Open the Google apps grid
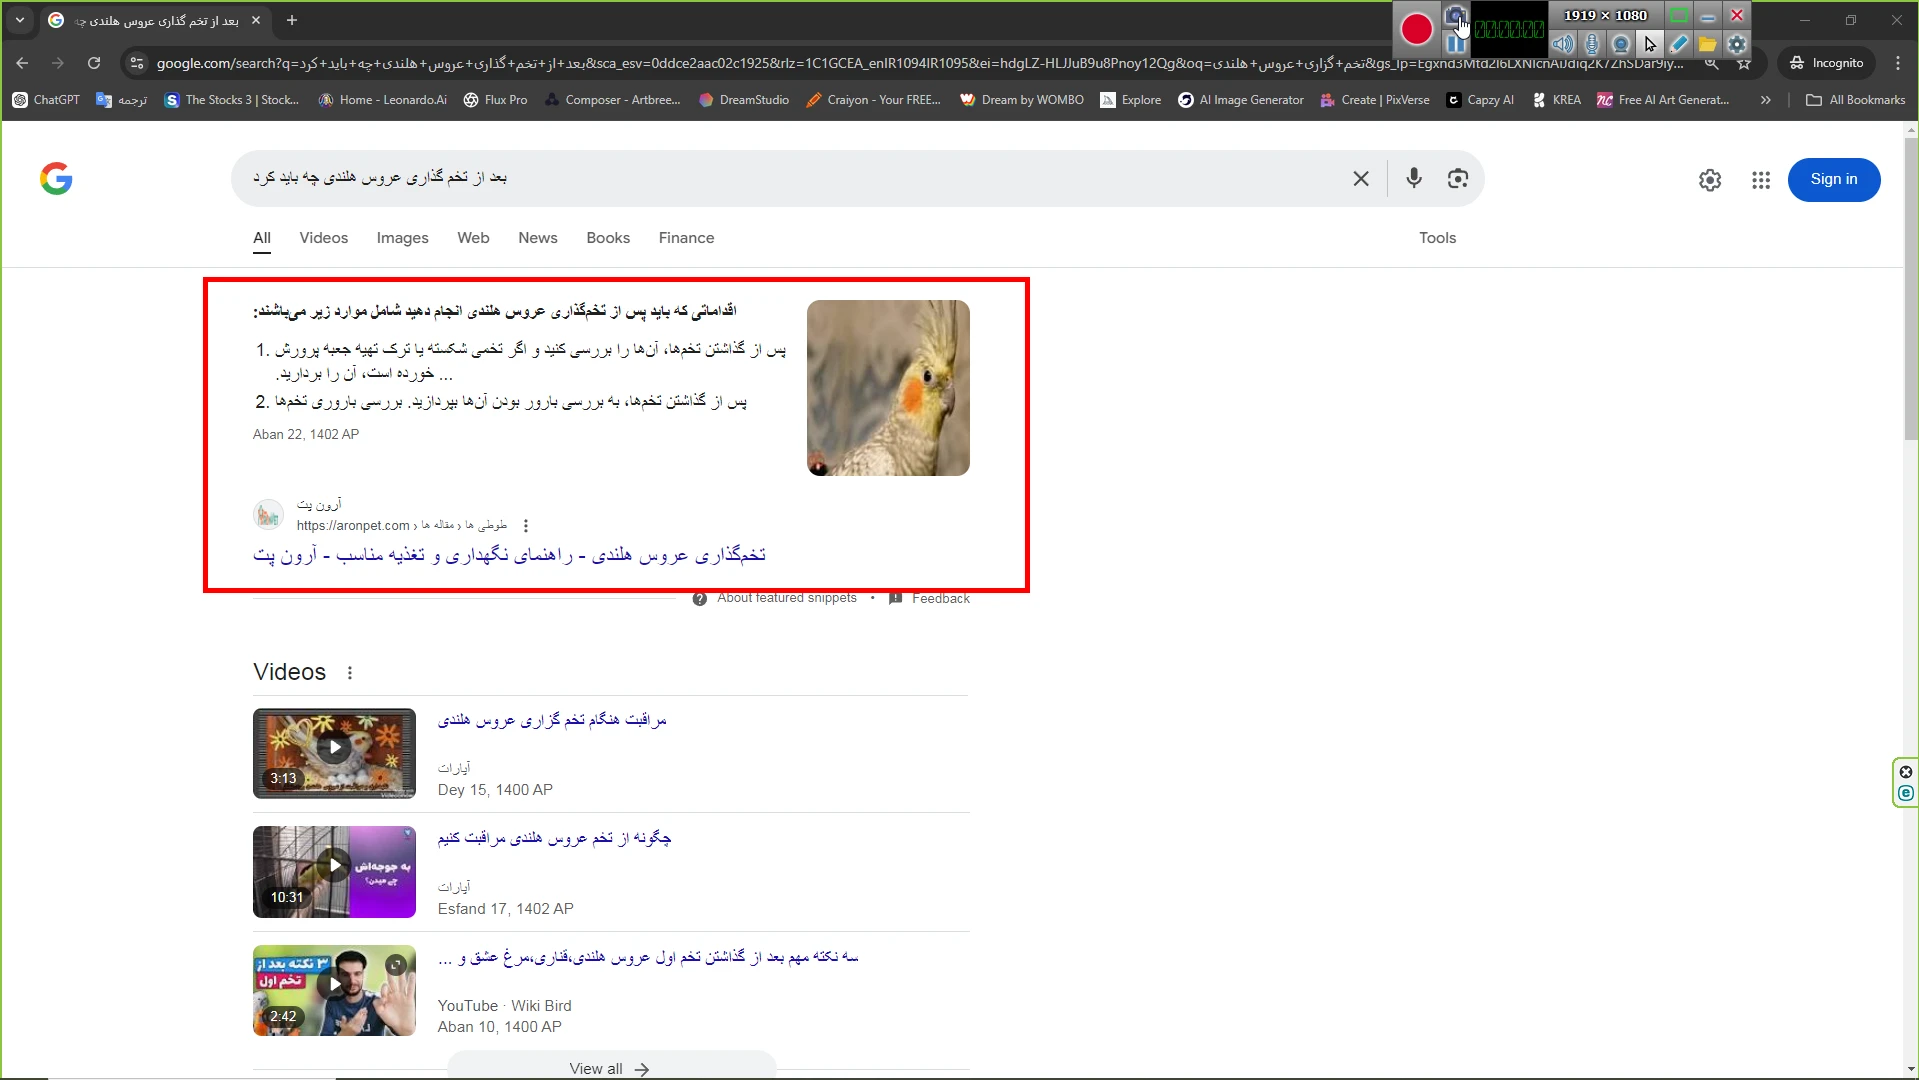Screen dimensions: 1919x1080 point(1760,180)
